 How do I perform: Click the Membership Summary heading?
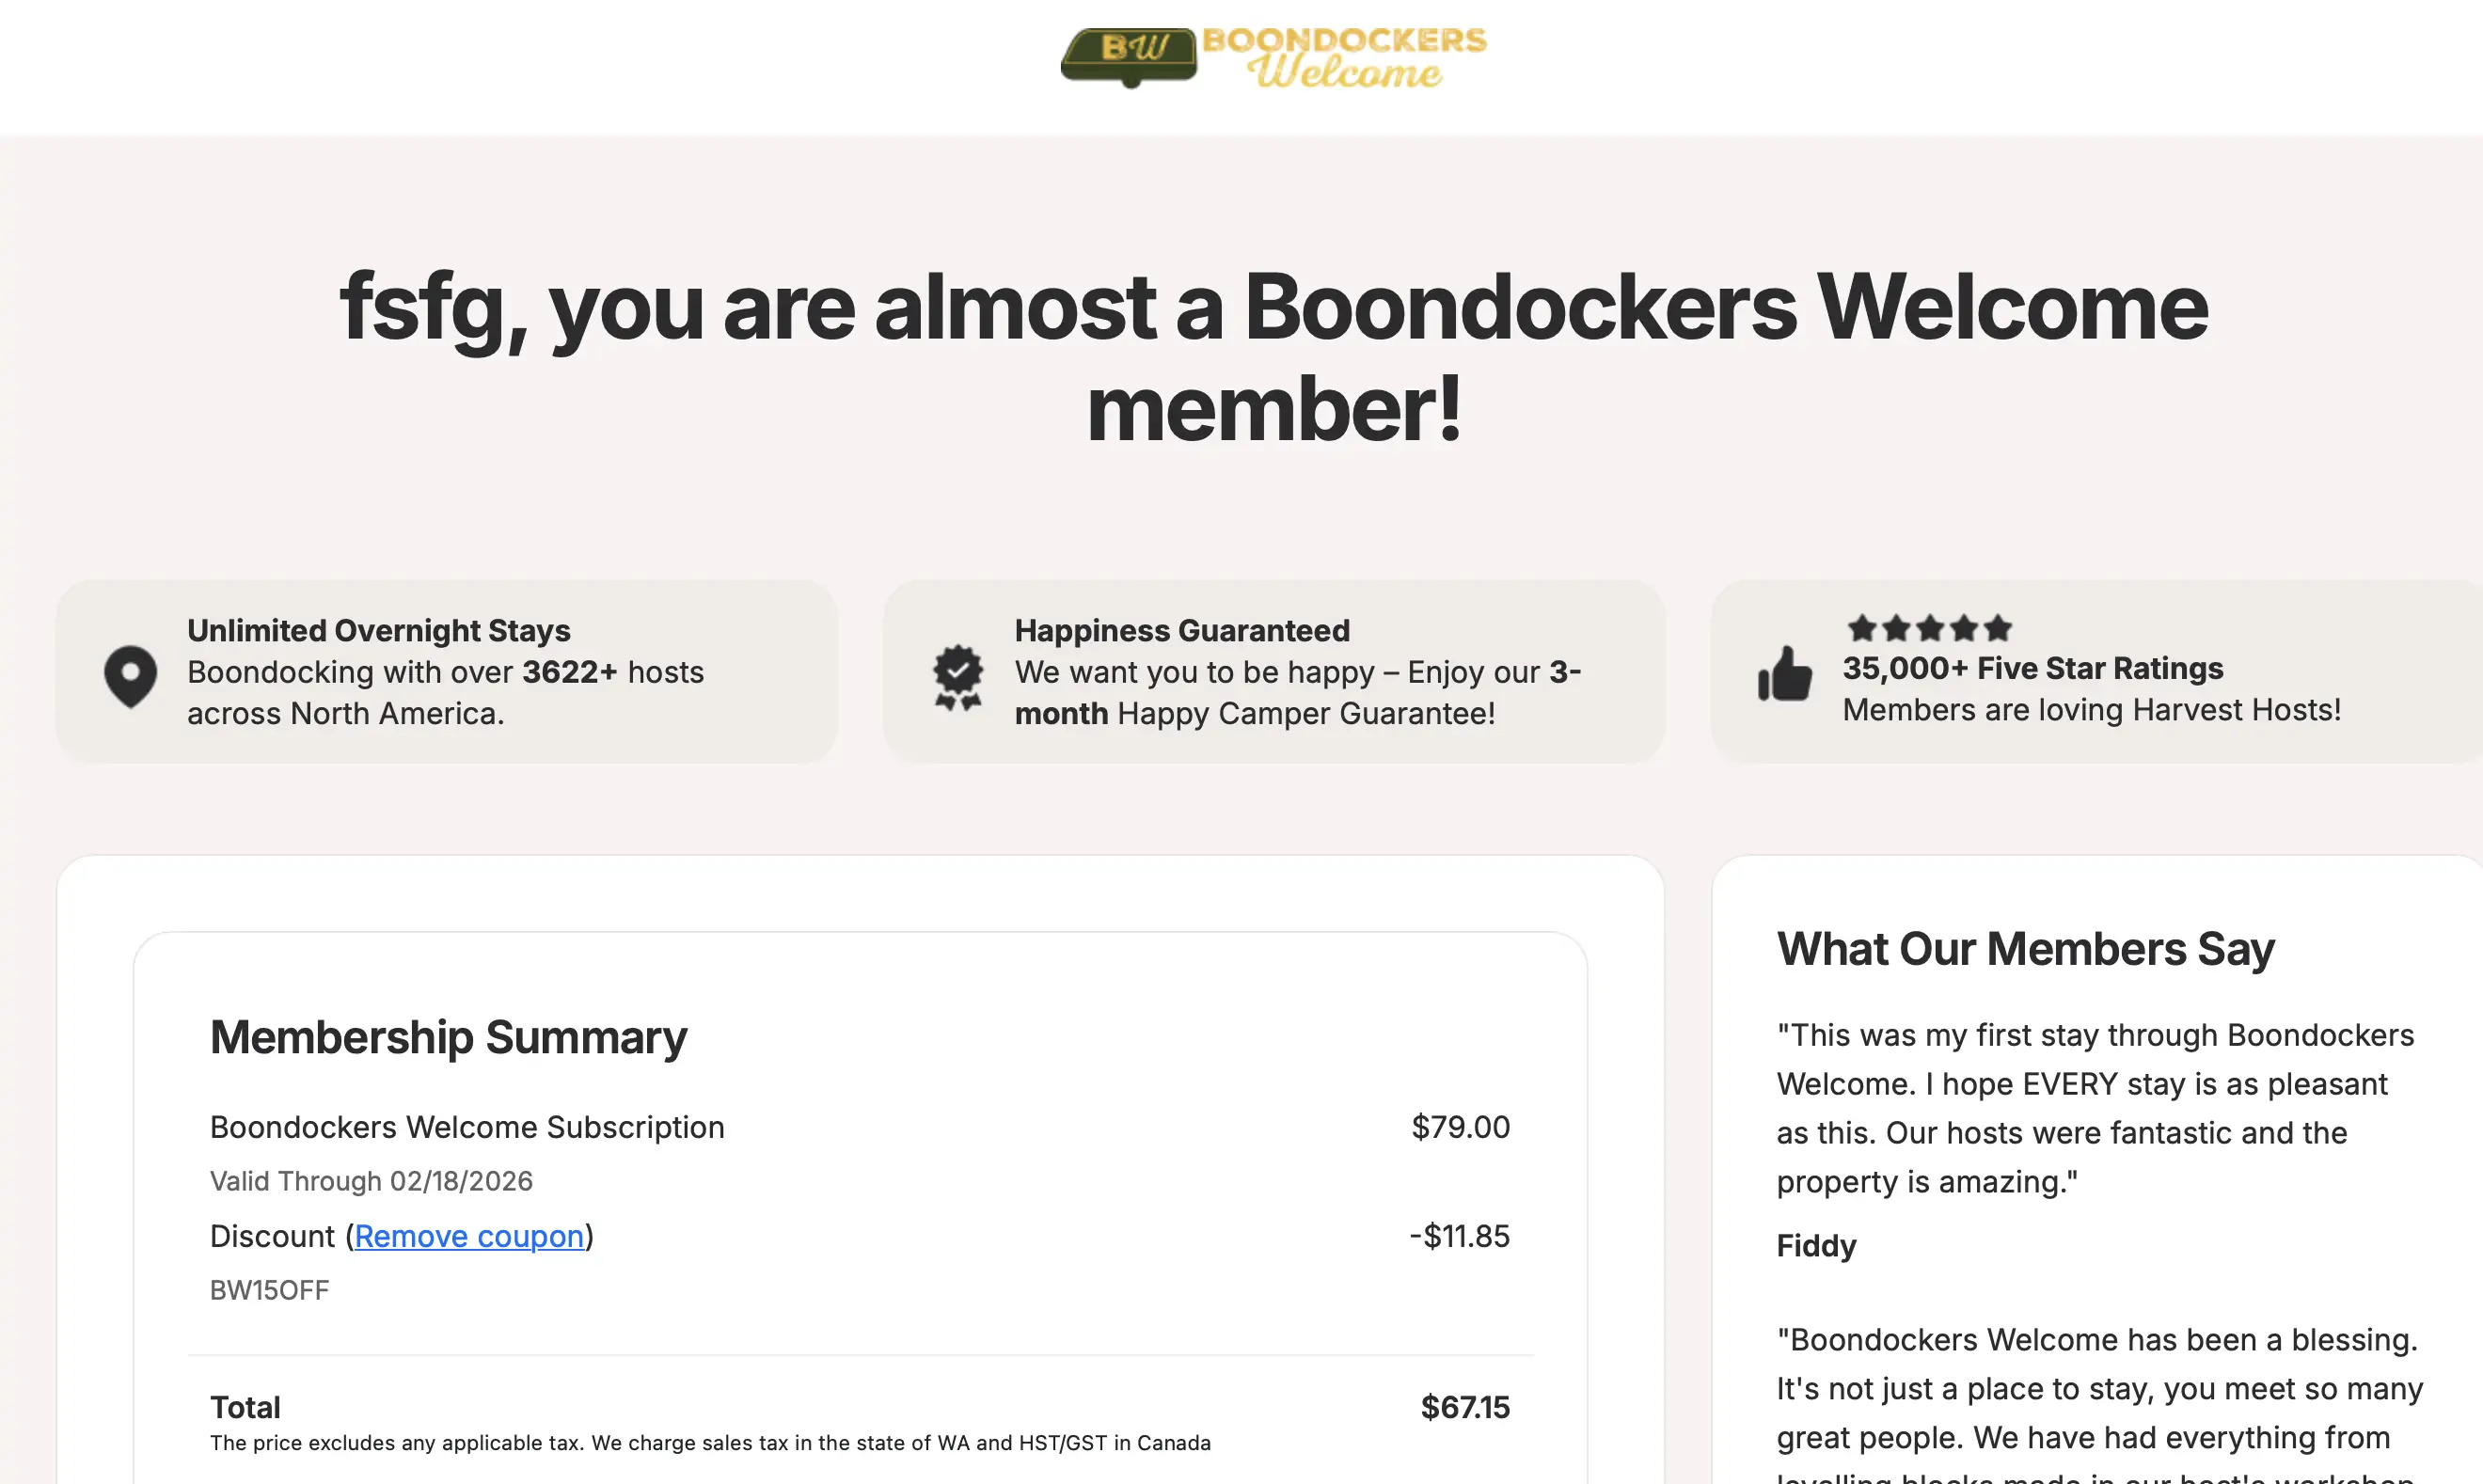pos(449,1037)
